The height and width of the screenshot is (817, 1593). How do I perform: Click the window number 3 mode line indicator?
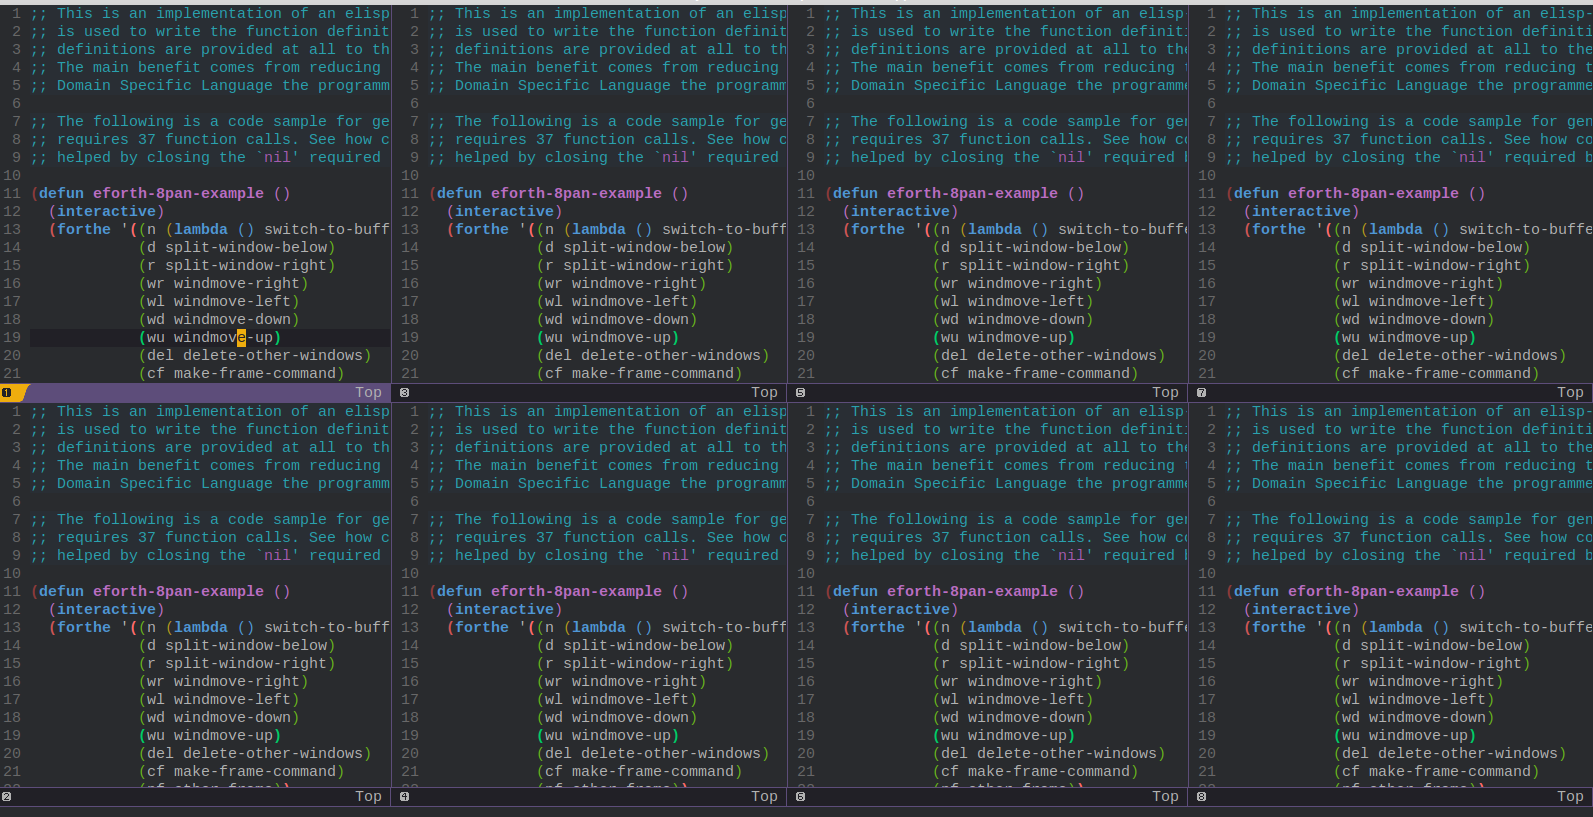(x=404, y=393)
